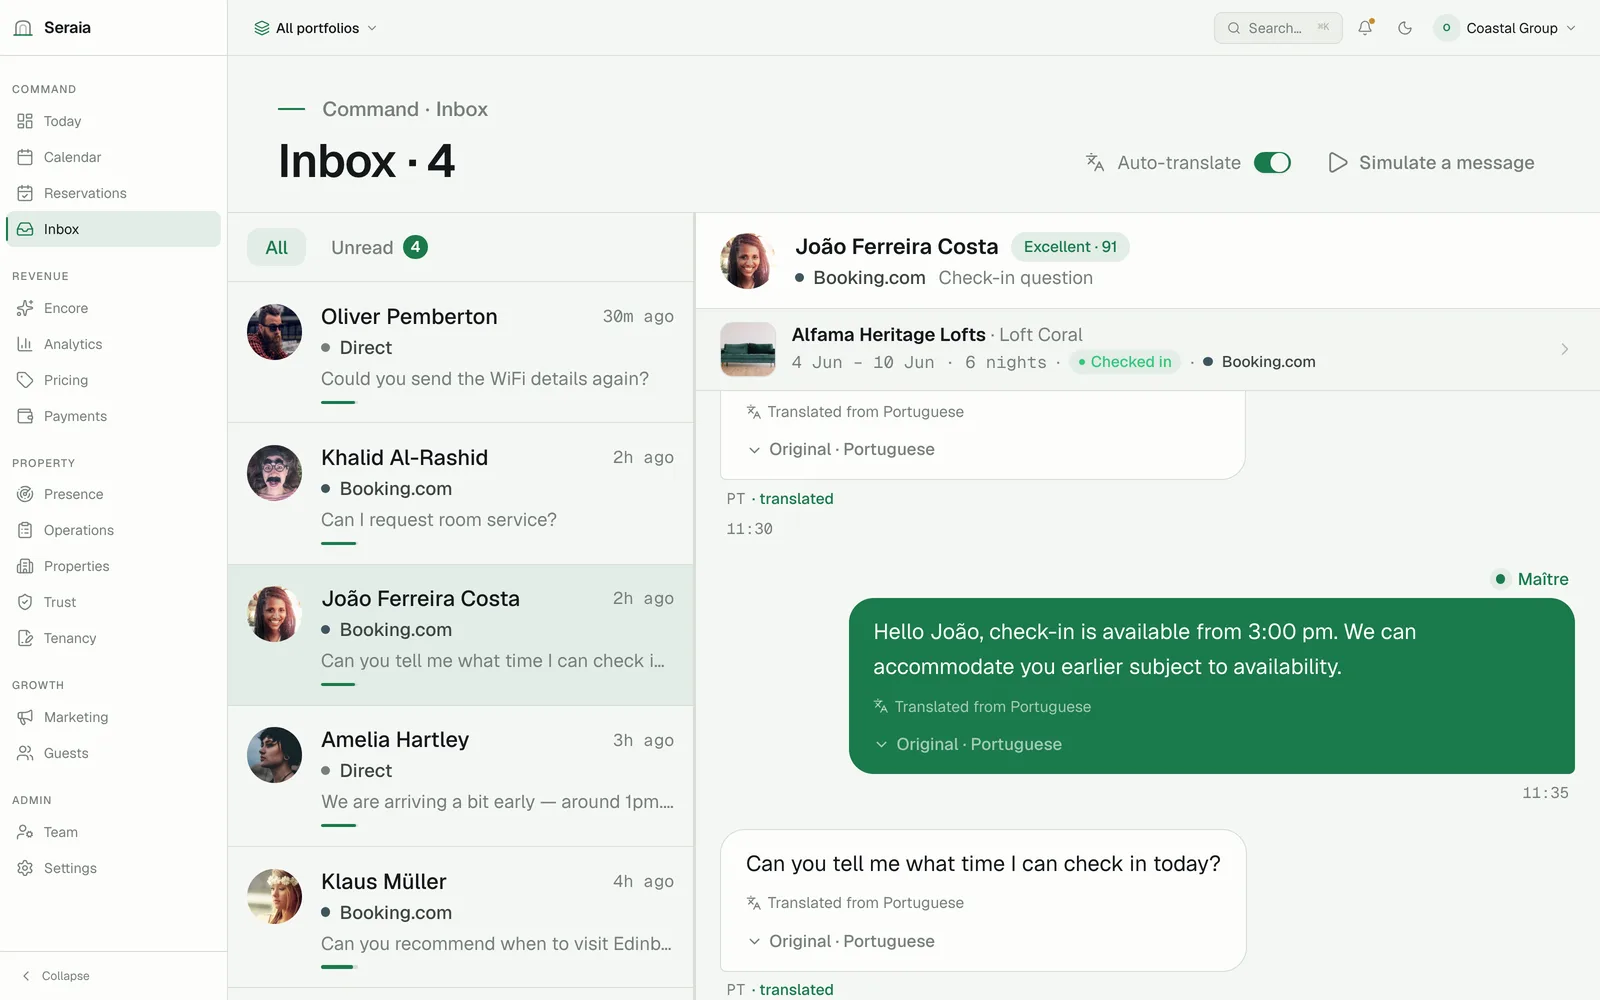Open Pricing tag icon

pos(25,380)
